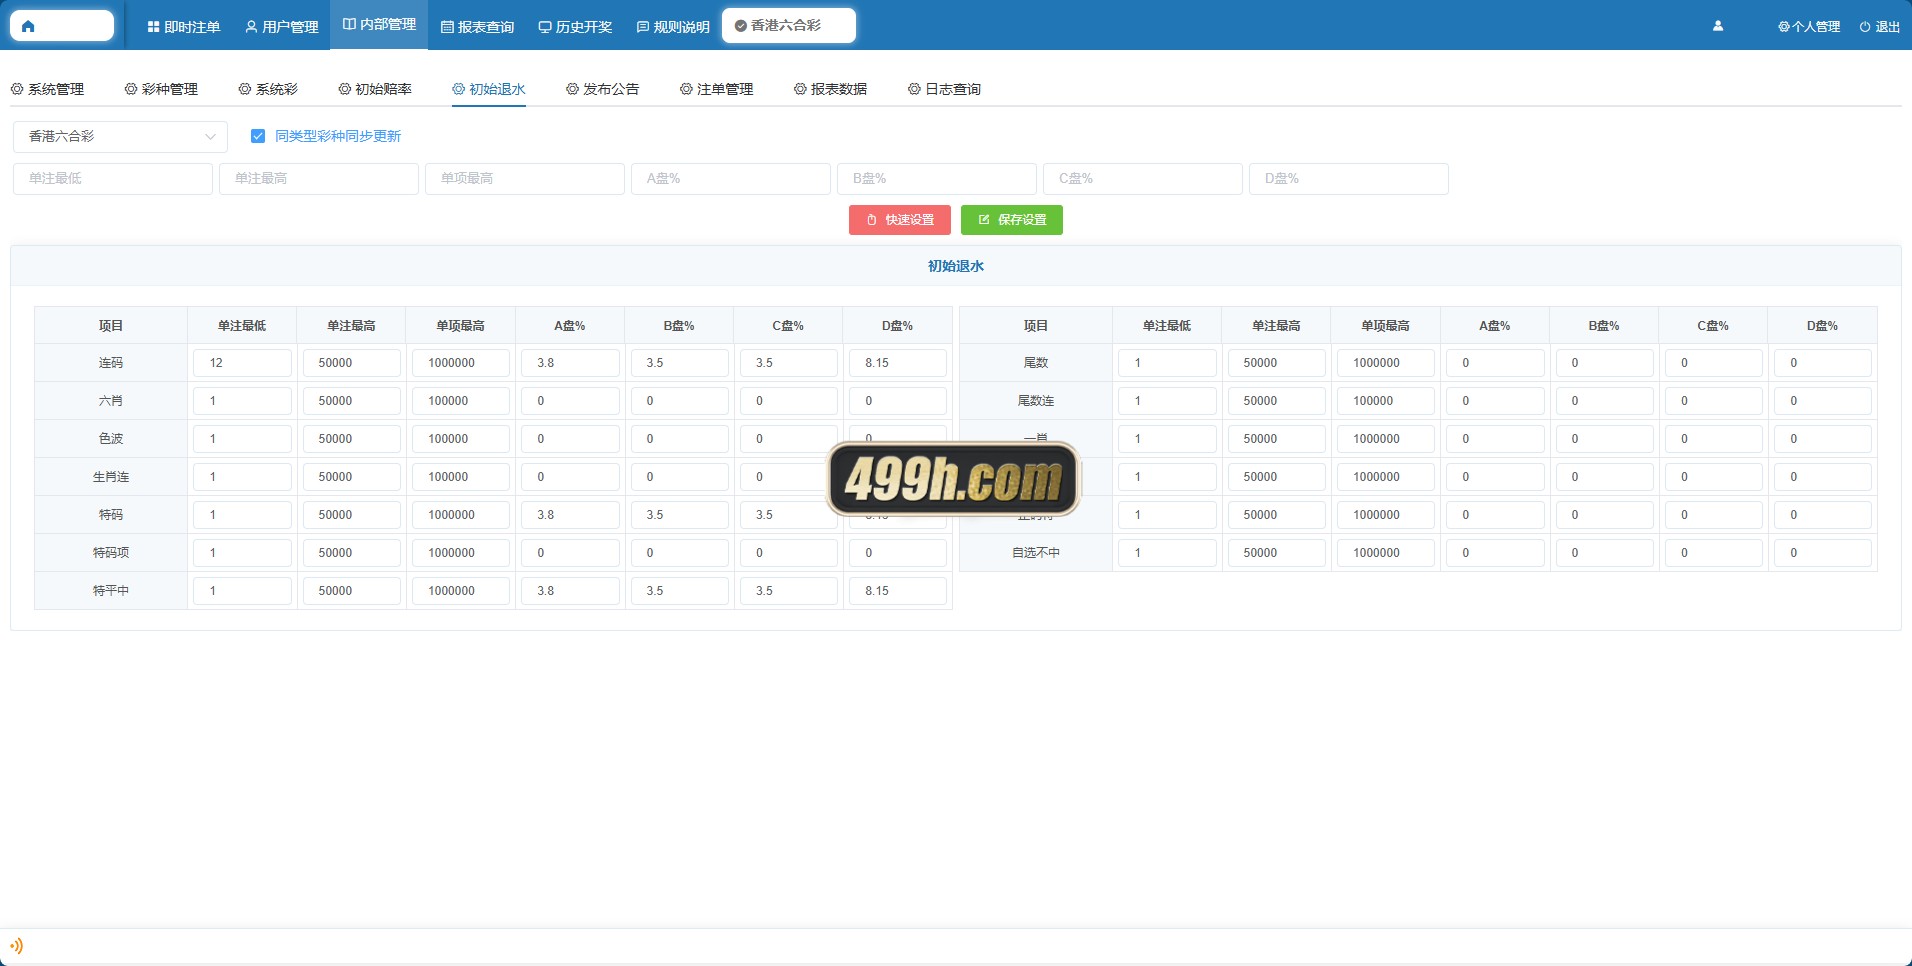
Task: Open 用户管理 in top navigation
Action: click(x=281, y=27)
